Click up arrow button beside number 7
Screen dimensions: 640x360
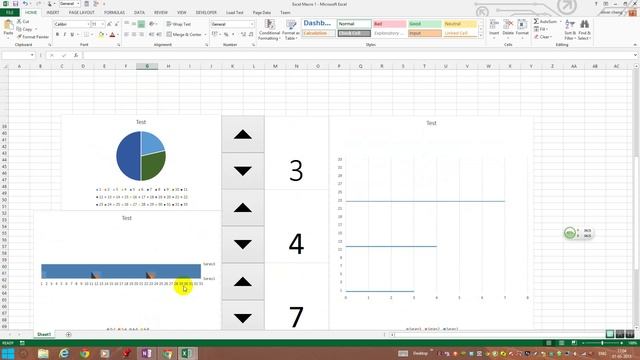click(x=243, y=281)
